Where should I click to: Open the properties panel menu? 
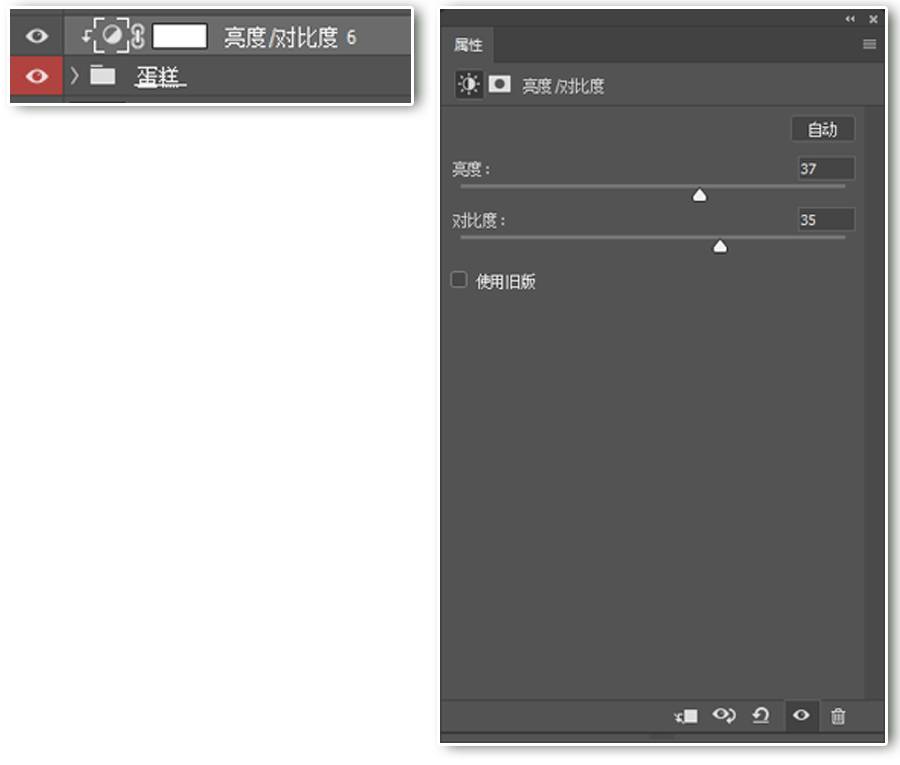(x=869, y=44)
